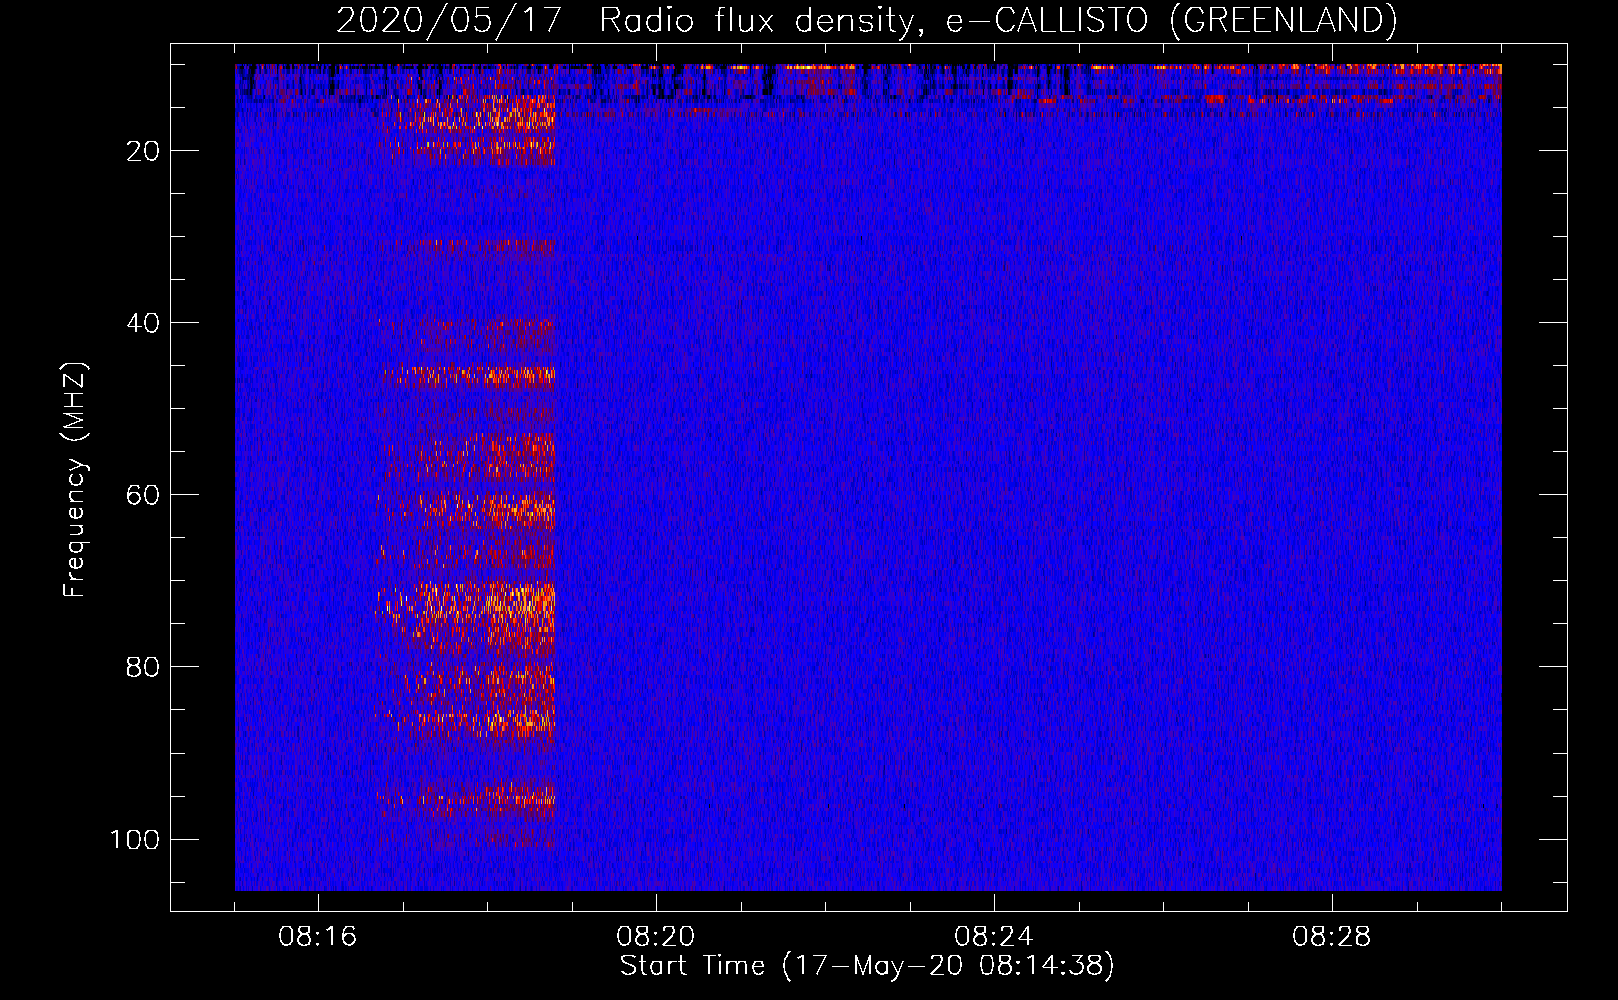Click the 'Start Time (17-May-20 08:14:38)' label
The image size is (1618, 1000).
[866, 966]
